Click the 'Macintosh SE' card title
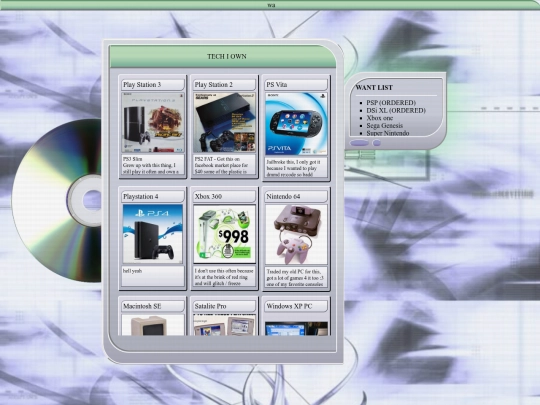Screen dimensions: 540x405 pos(142,306)
